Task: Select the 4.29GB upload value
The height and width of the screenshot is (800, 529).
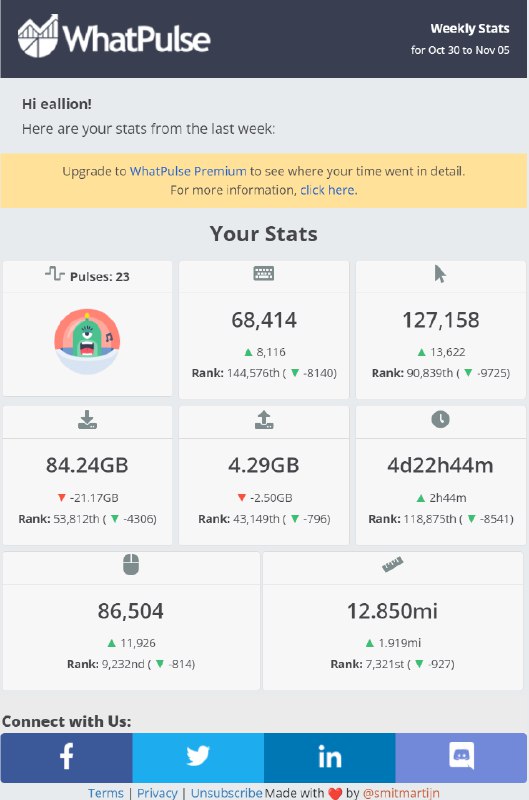Action: pyautogui.click(x=264, y=465)
